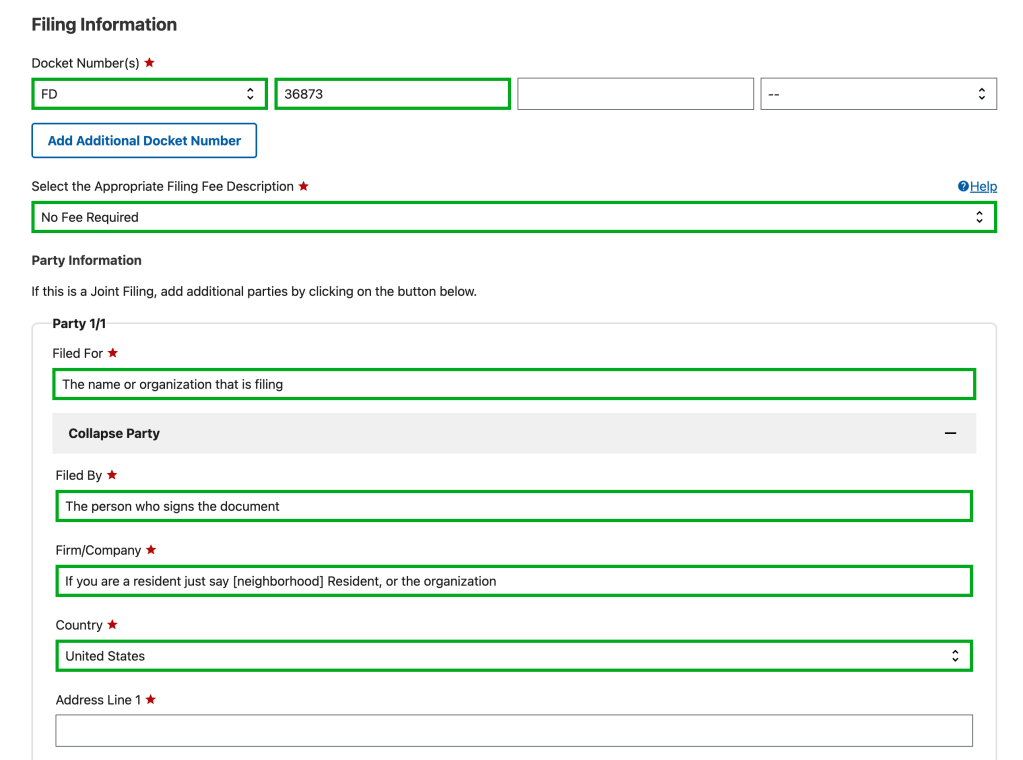
Task: Click the minus icon on Collapse Party bar
Action: [950, 434]
